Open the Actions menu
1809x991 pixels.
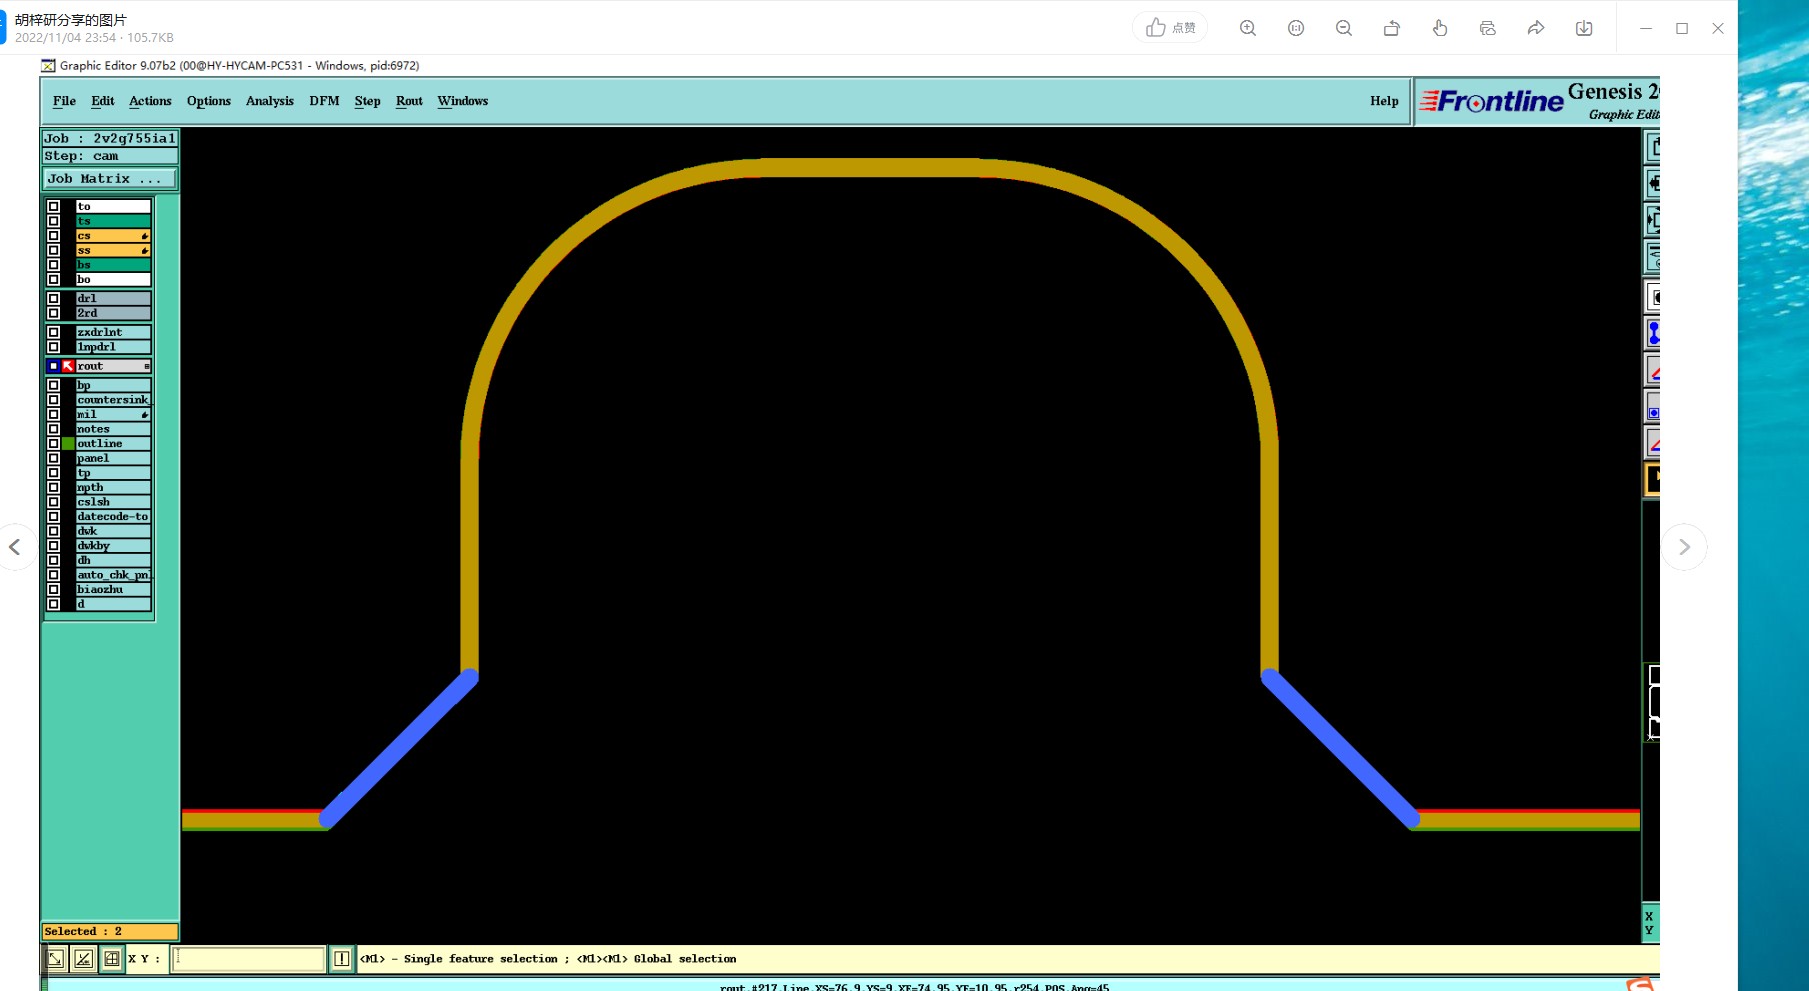tap(150, 101)
